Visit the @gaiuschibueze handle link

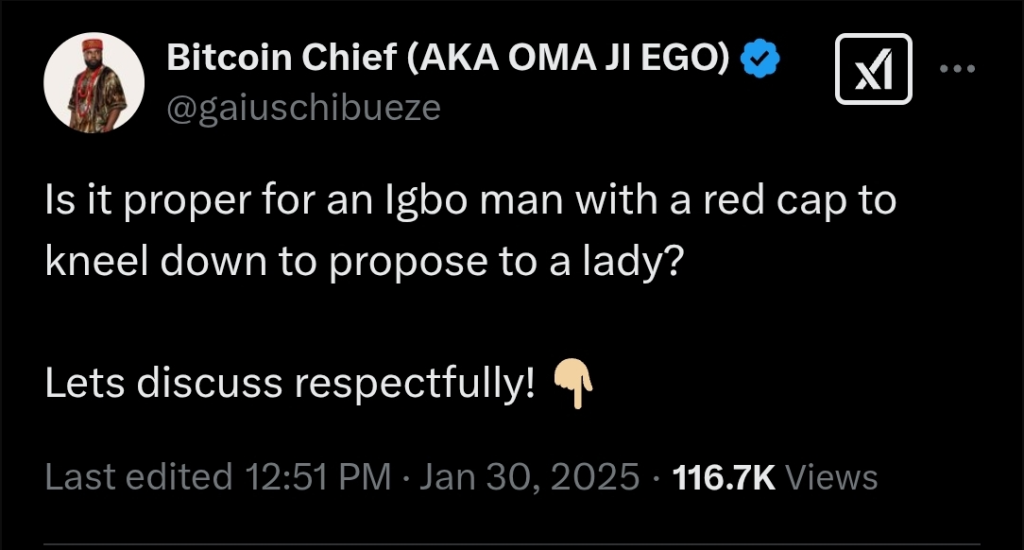[x=303, y=107]
